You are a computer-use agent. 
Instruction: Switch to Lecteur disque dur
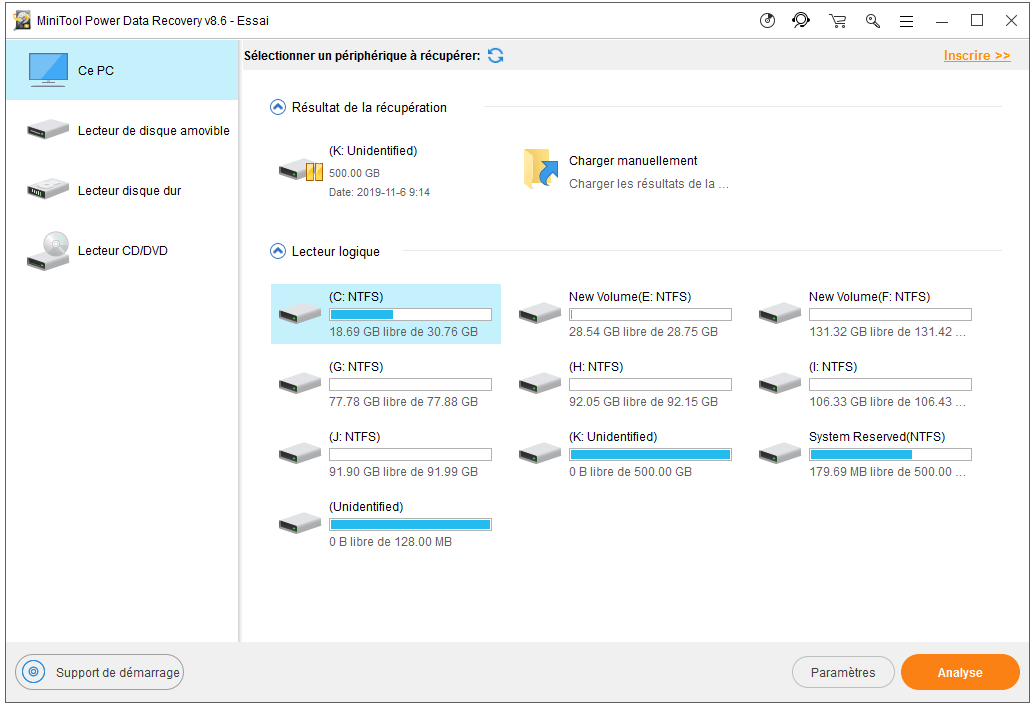click(122, 190)
